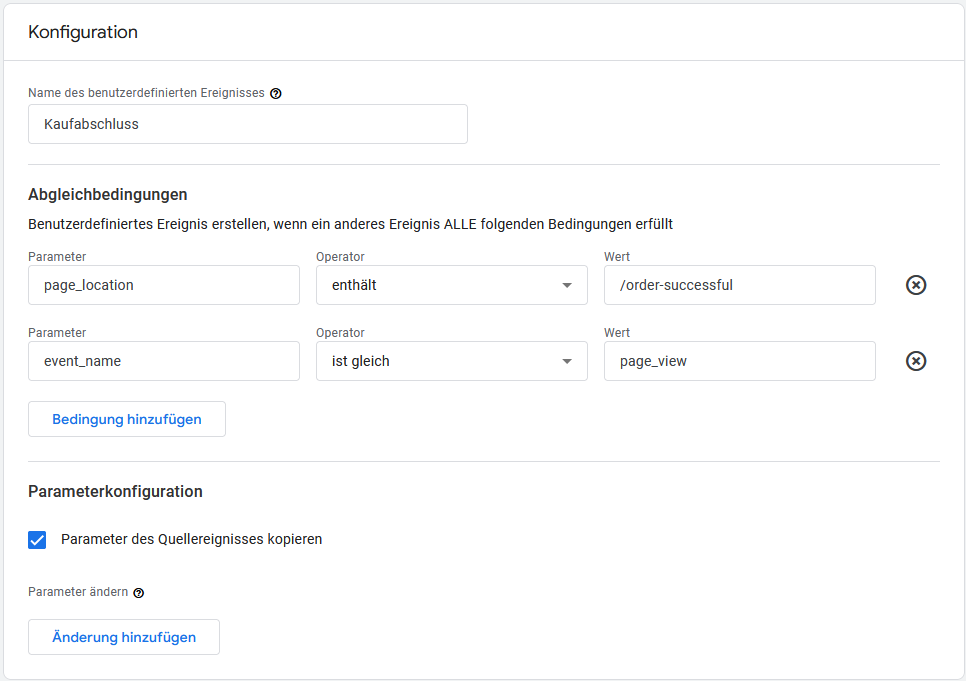Remove the page_location condition row
Screen dimensions: 966x681
click(x=915, y=285)
